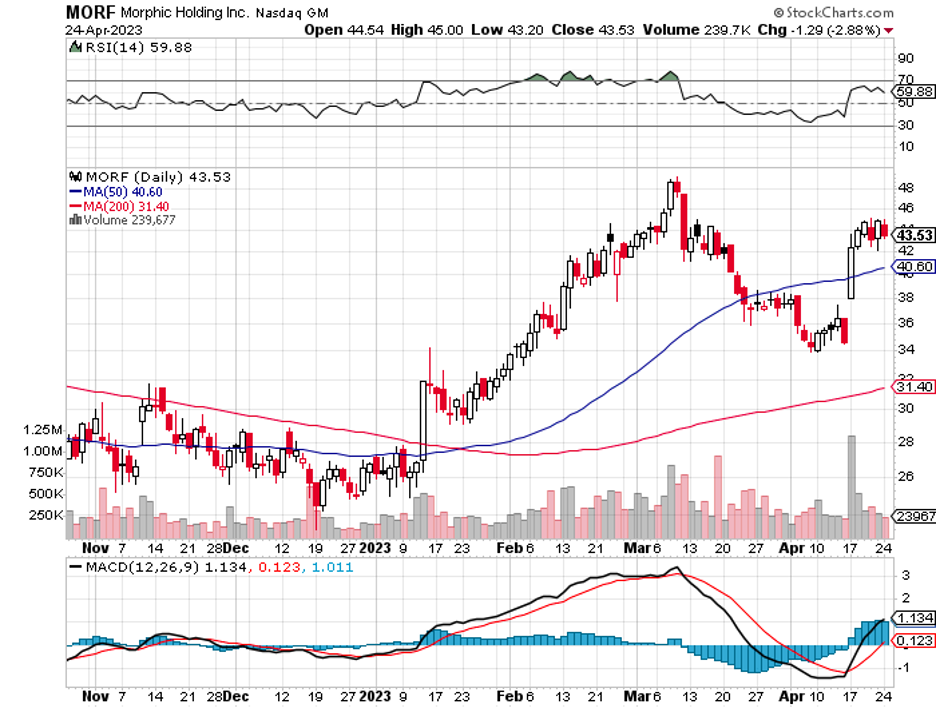Click the 23967 volume axis tag
Screen dimensions: 936x708
pyautogui.click(x=914, y=516)
